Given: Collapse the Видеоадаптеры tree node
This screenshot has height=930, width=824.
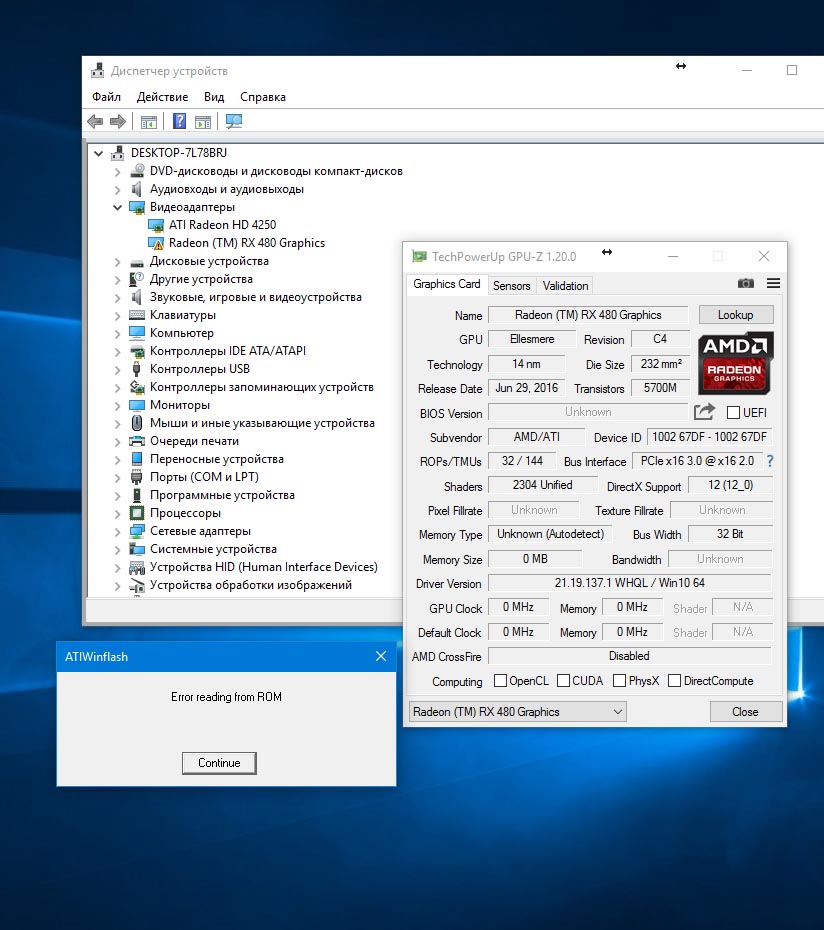Looking at the screenshot, I should tap(118, 207).
